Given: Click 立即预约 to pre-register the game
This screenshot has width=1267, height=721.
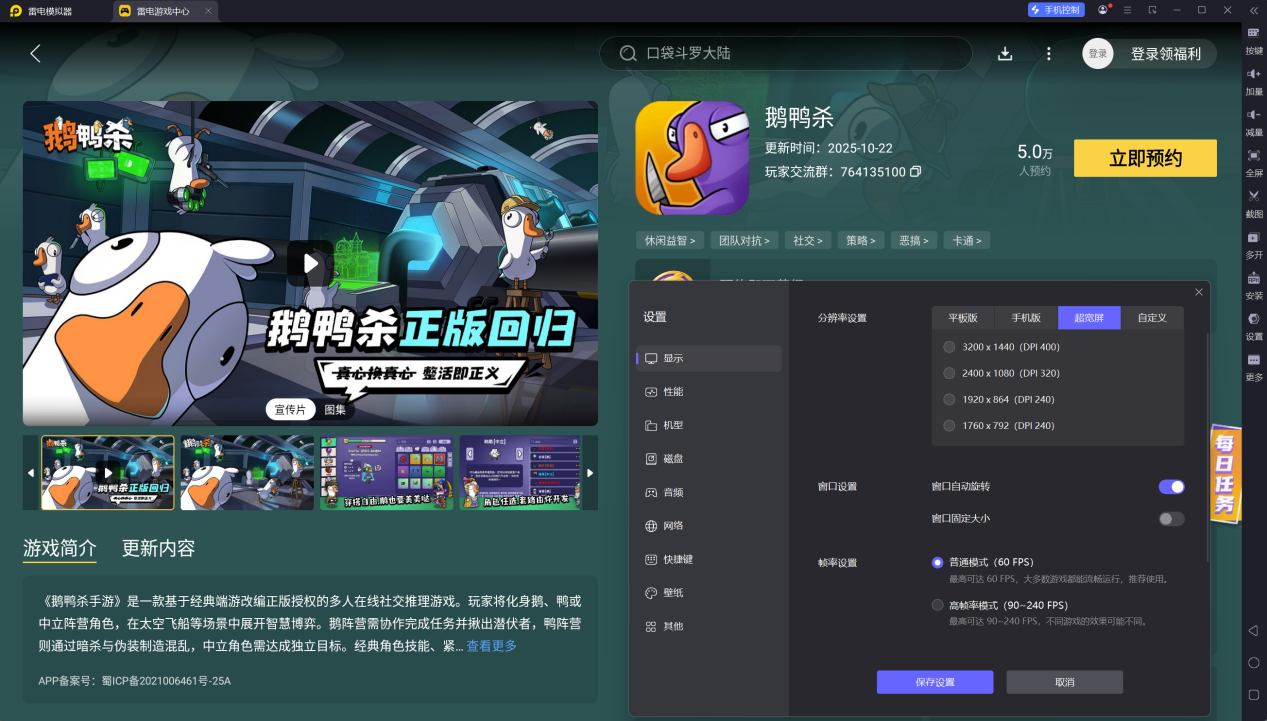Looking at the screenshot, I should point(1144,158).
